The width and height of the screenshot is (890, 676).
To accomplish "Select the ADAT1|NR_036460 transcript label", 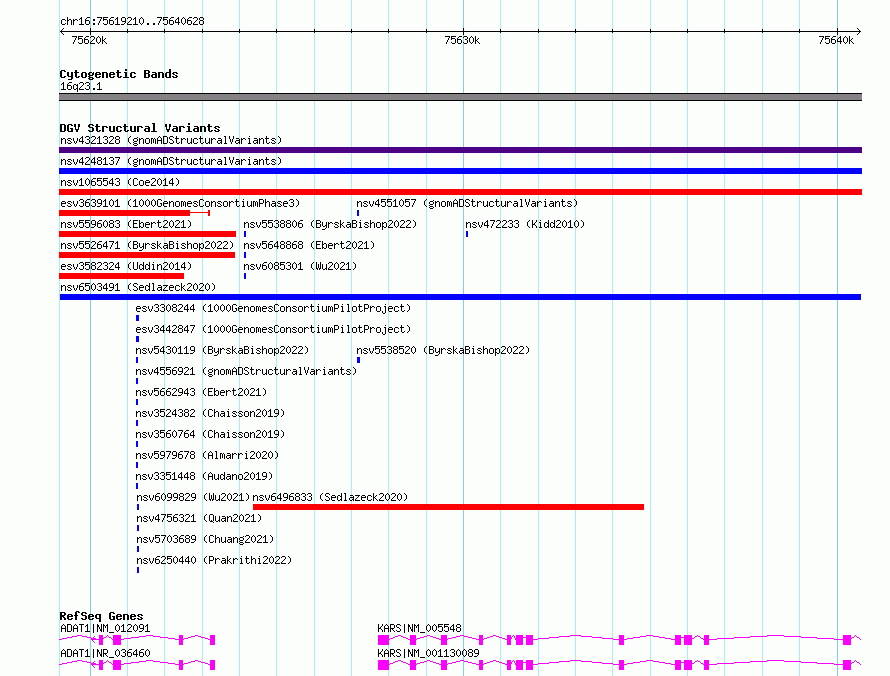I will [x=105, y=653].
